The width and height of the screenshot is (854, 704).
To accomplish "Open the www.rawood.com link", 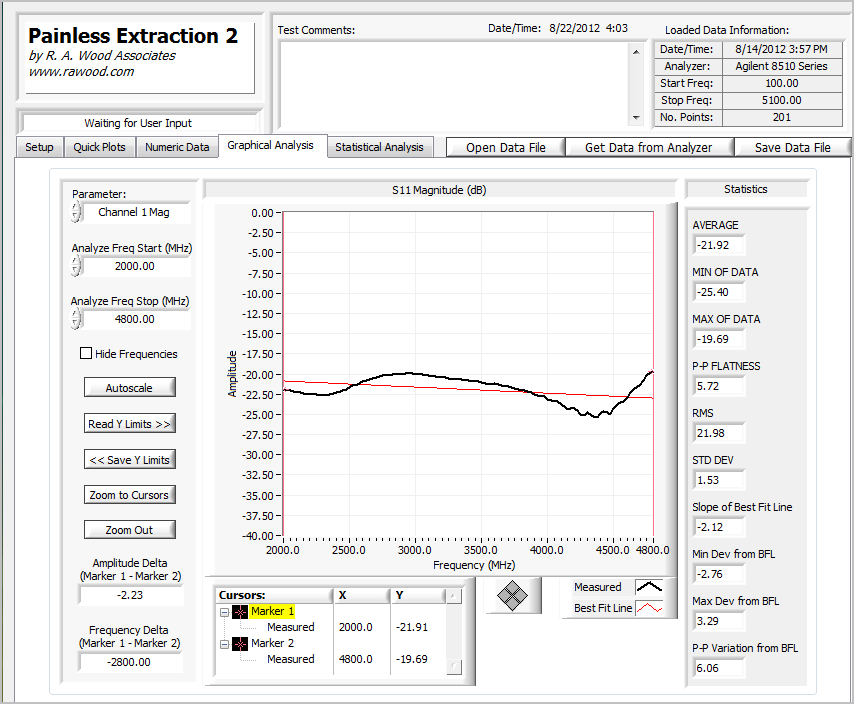I will [81, 72].
